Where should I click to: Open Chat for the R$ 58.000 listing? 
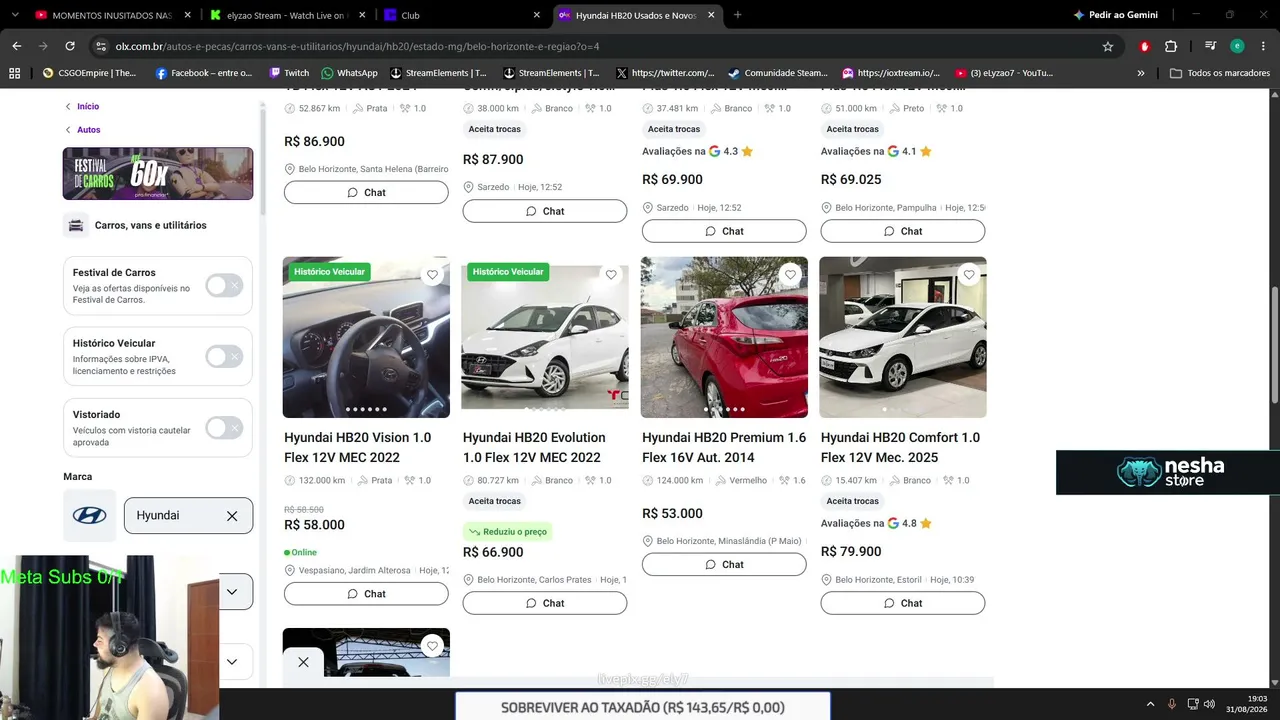pyautogui.click(x=366, y=594)
